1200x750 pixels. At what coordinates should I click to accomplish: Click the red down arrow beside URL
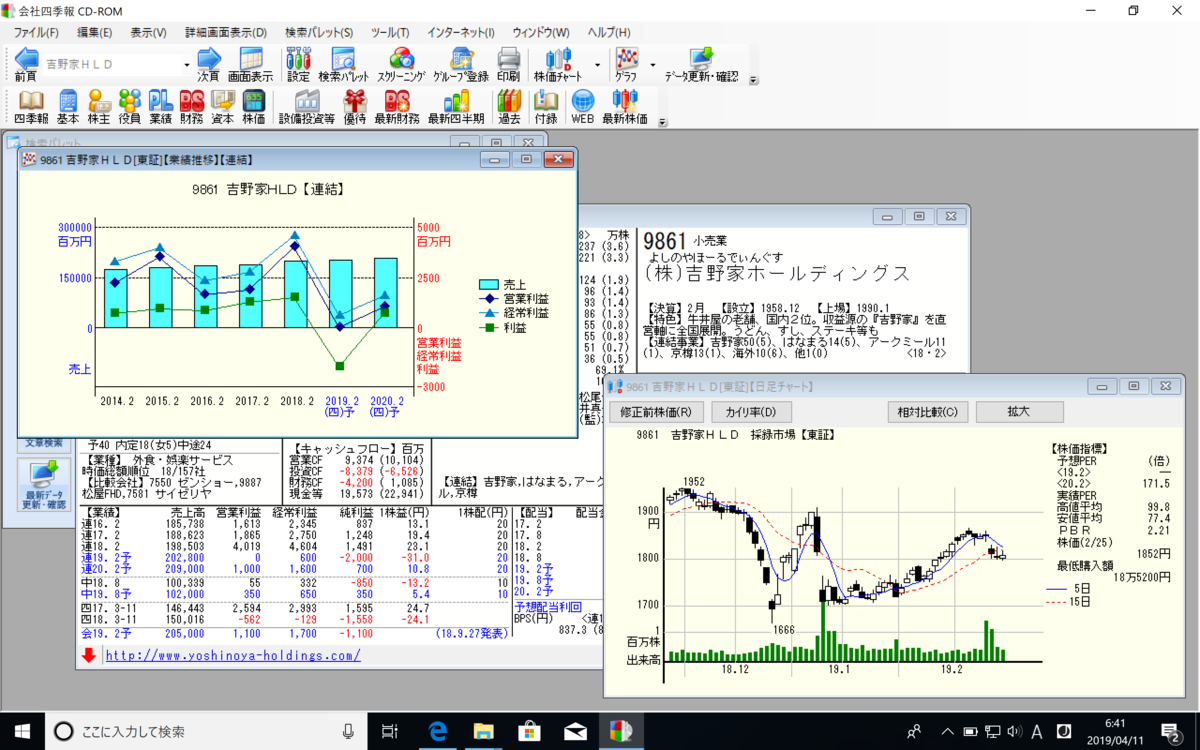(90, 656)
